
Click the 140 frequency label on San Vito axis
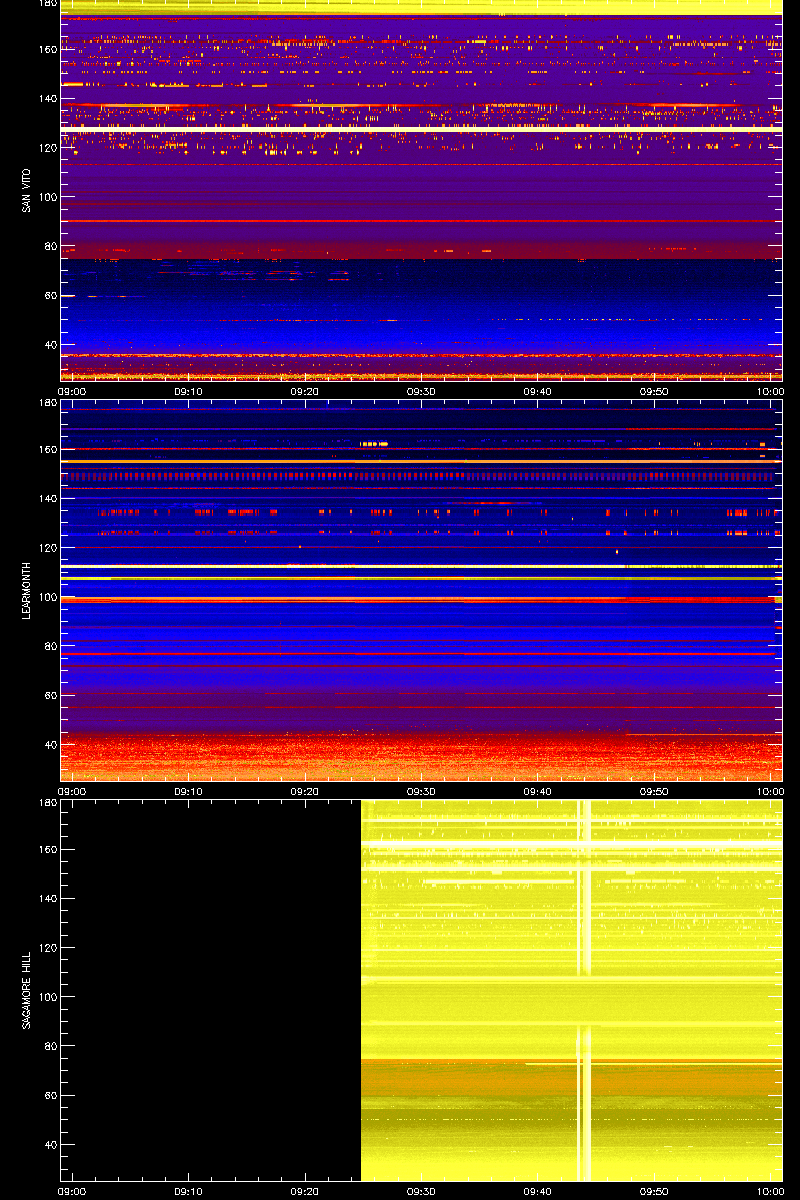coord(47,99)
